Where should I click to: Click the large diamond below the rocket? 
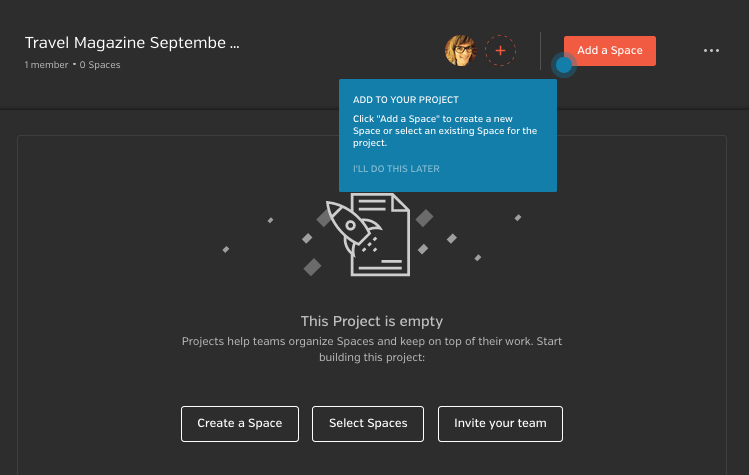point(312,267)
